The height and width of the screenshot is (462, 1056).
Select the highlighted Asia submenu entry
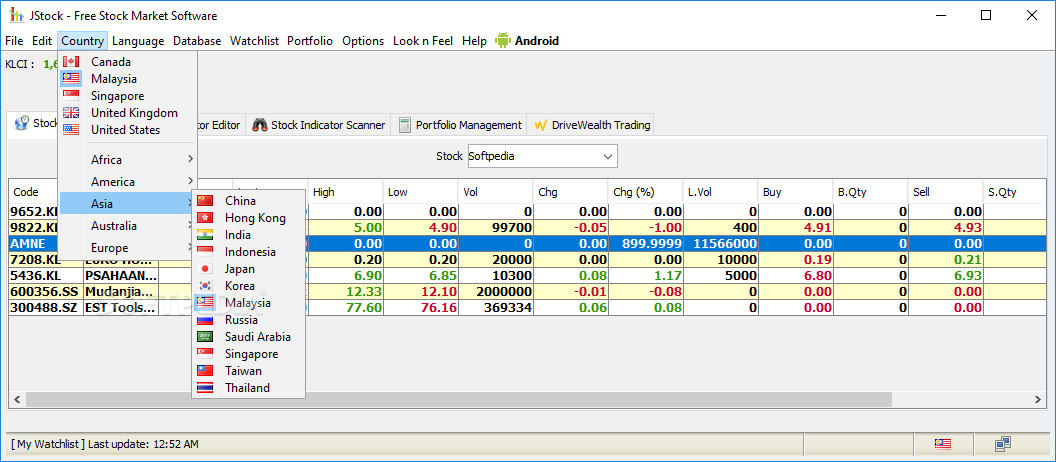click(127, 203)
